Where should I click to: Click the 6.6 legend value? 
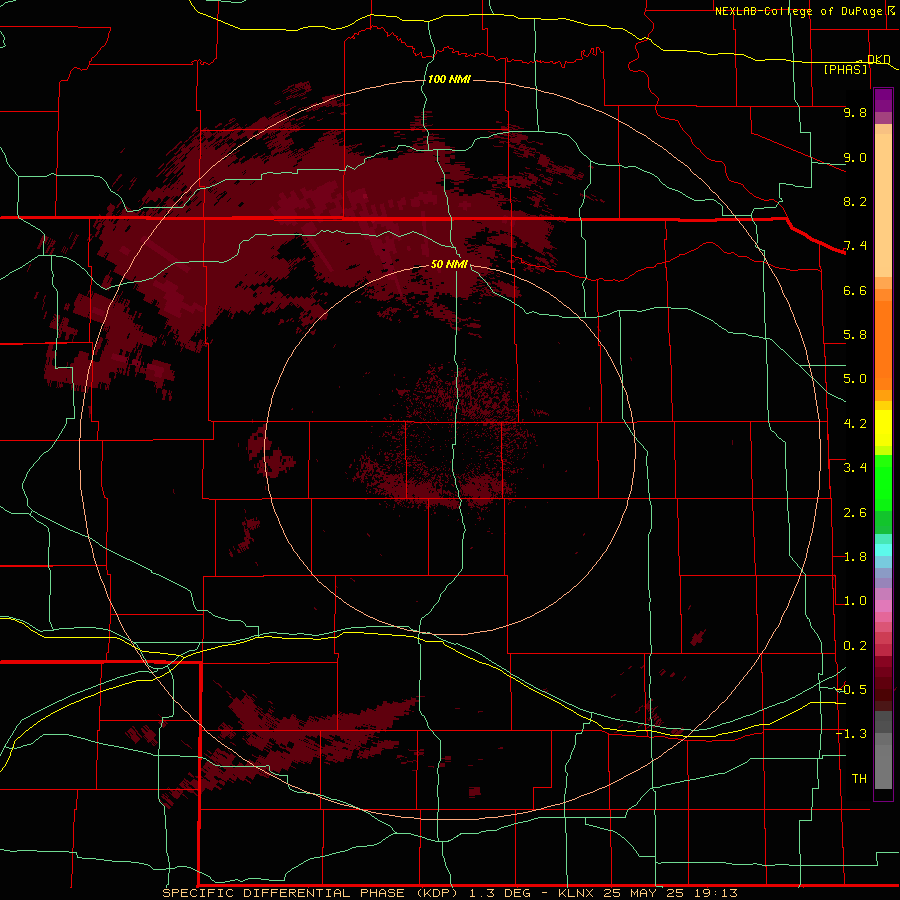855,290
